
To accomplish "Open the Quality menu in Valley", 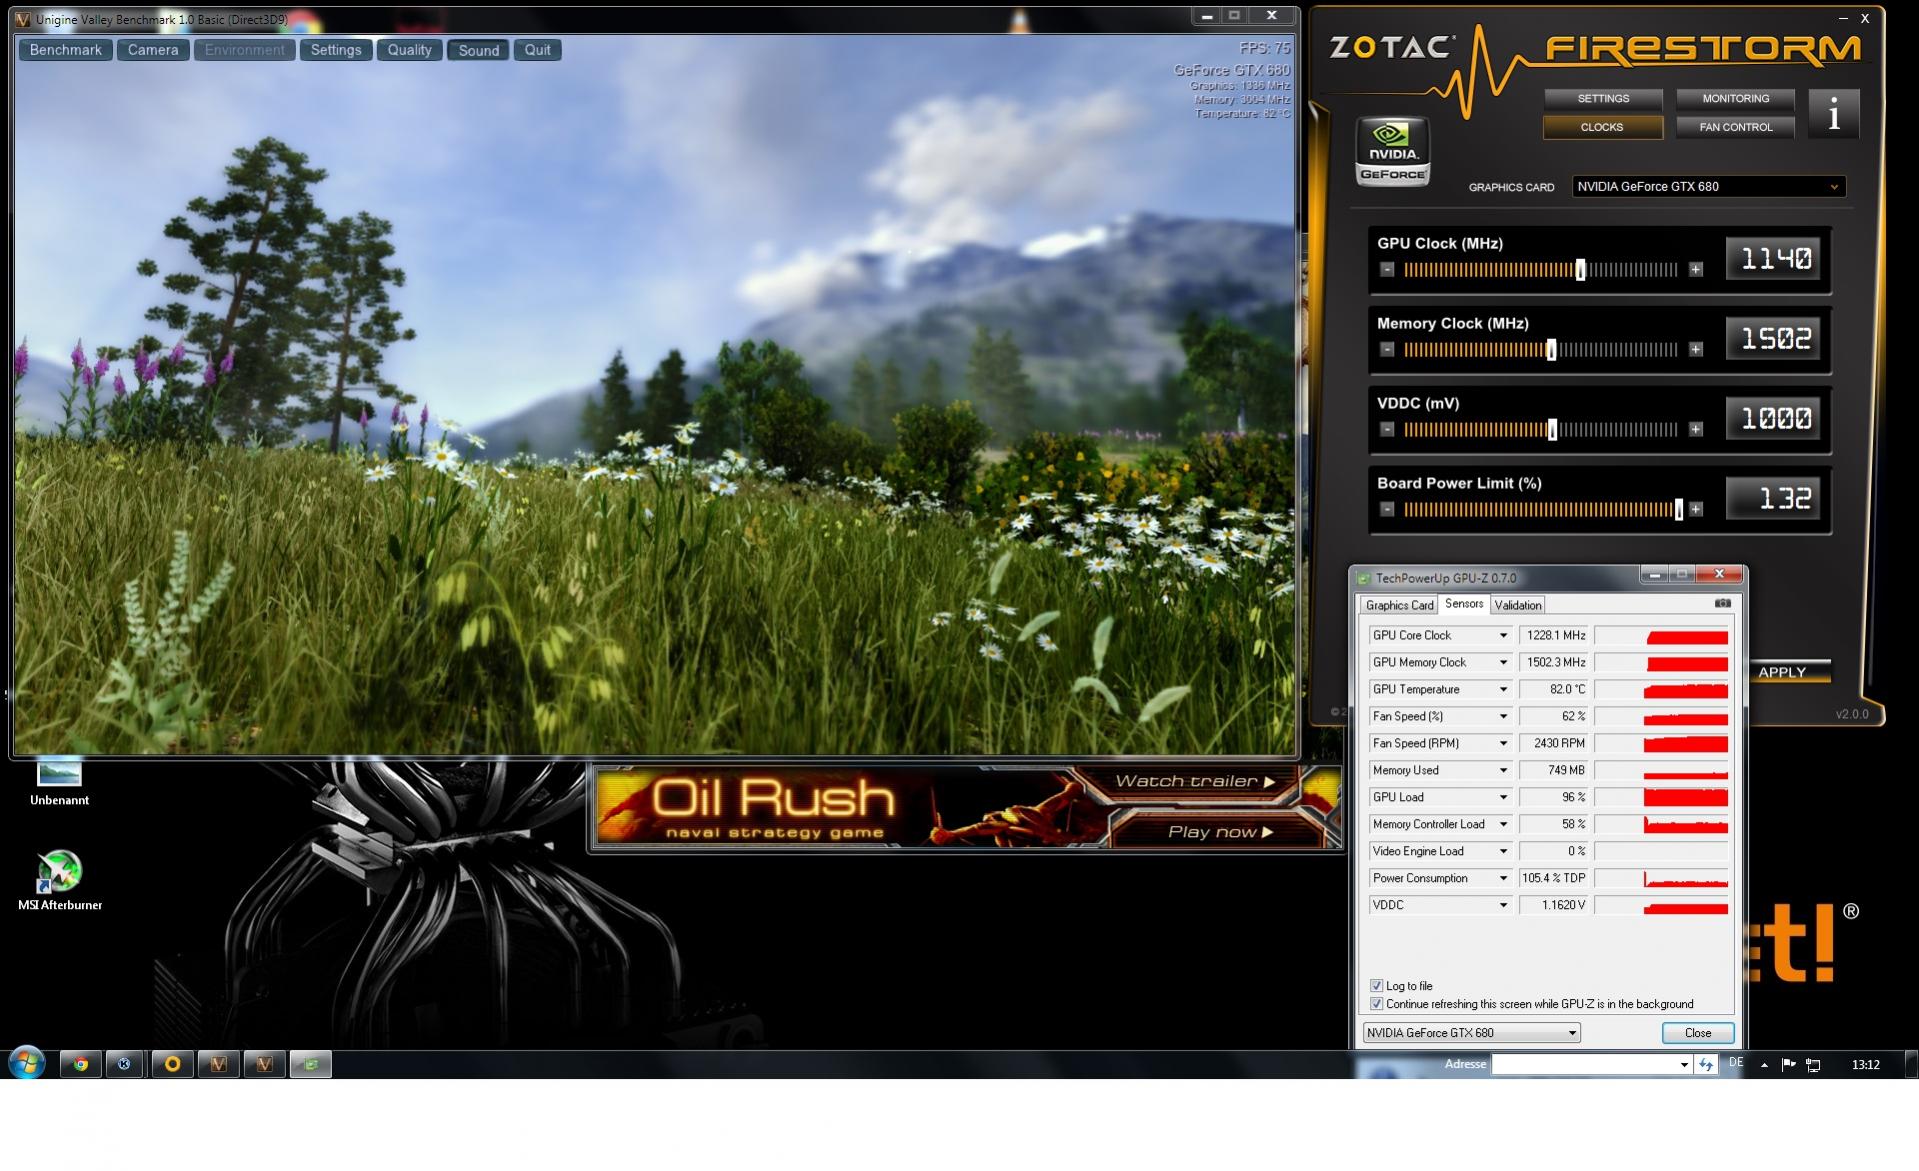I will [410, 50].
